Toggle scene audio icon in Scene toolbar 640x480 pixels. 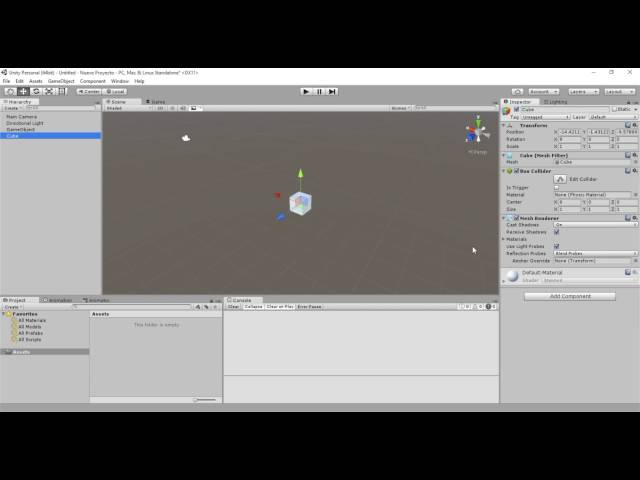[x=182, y=108]
